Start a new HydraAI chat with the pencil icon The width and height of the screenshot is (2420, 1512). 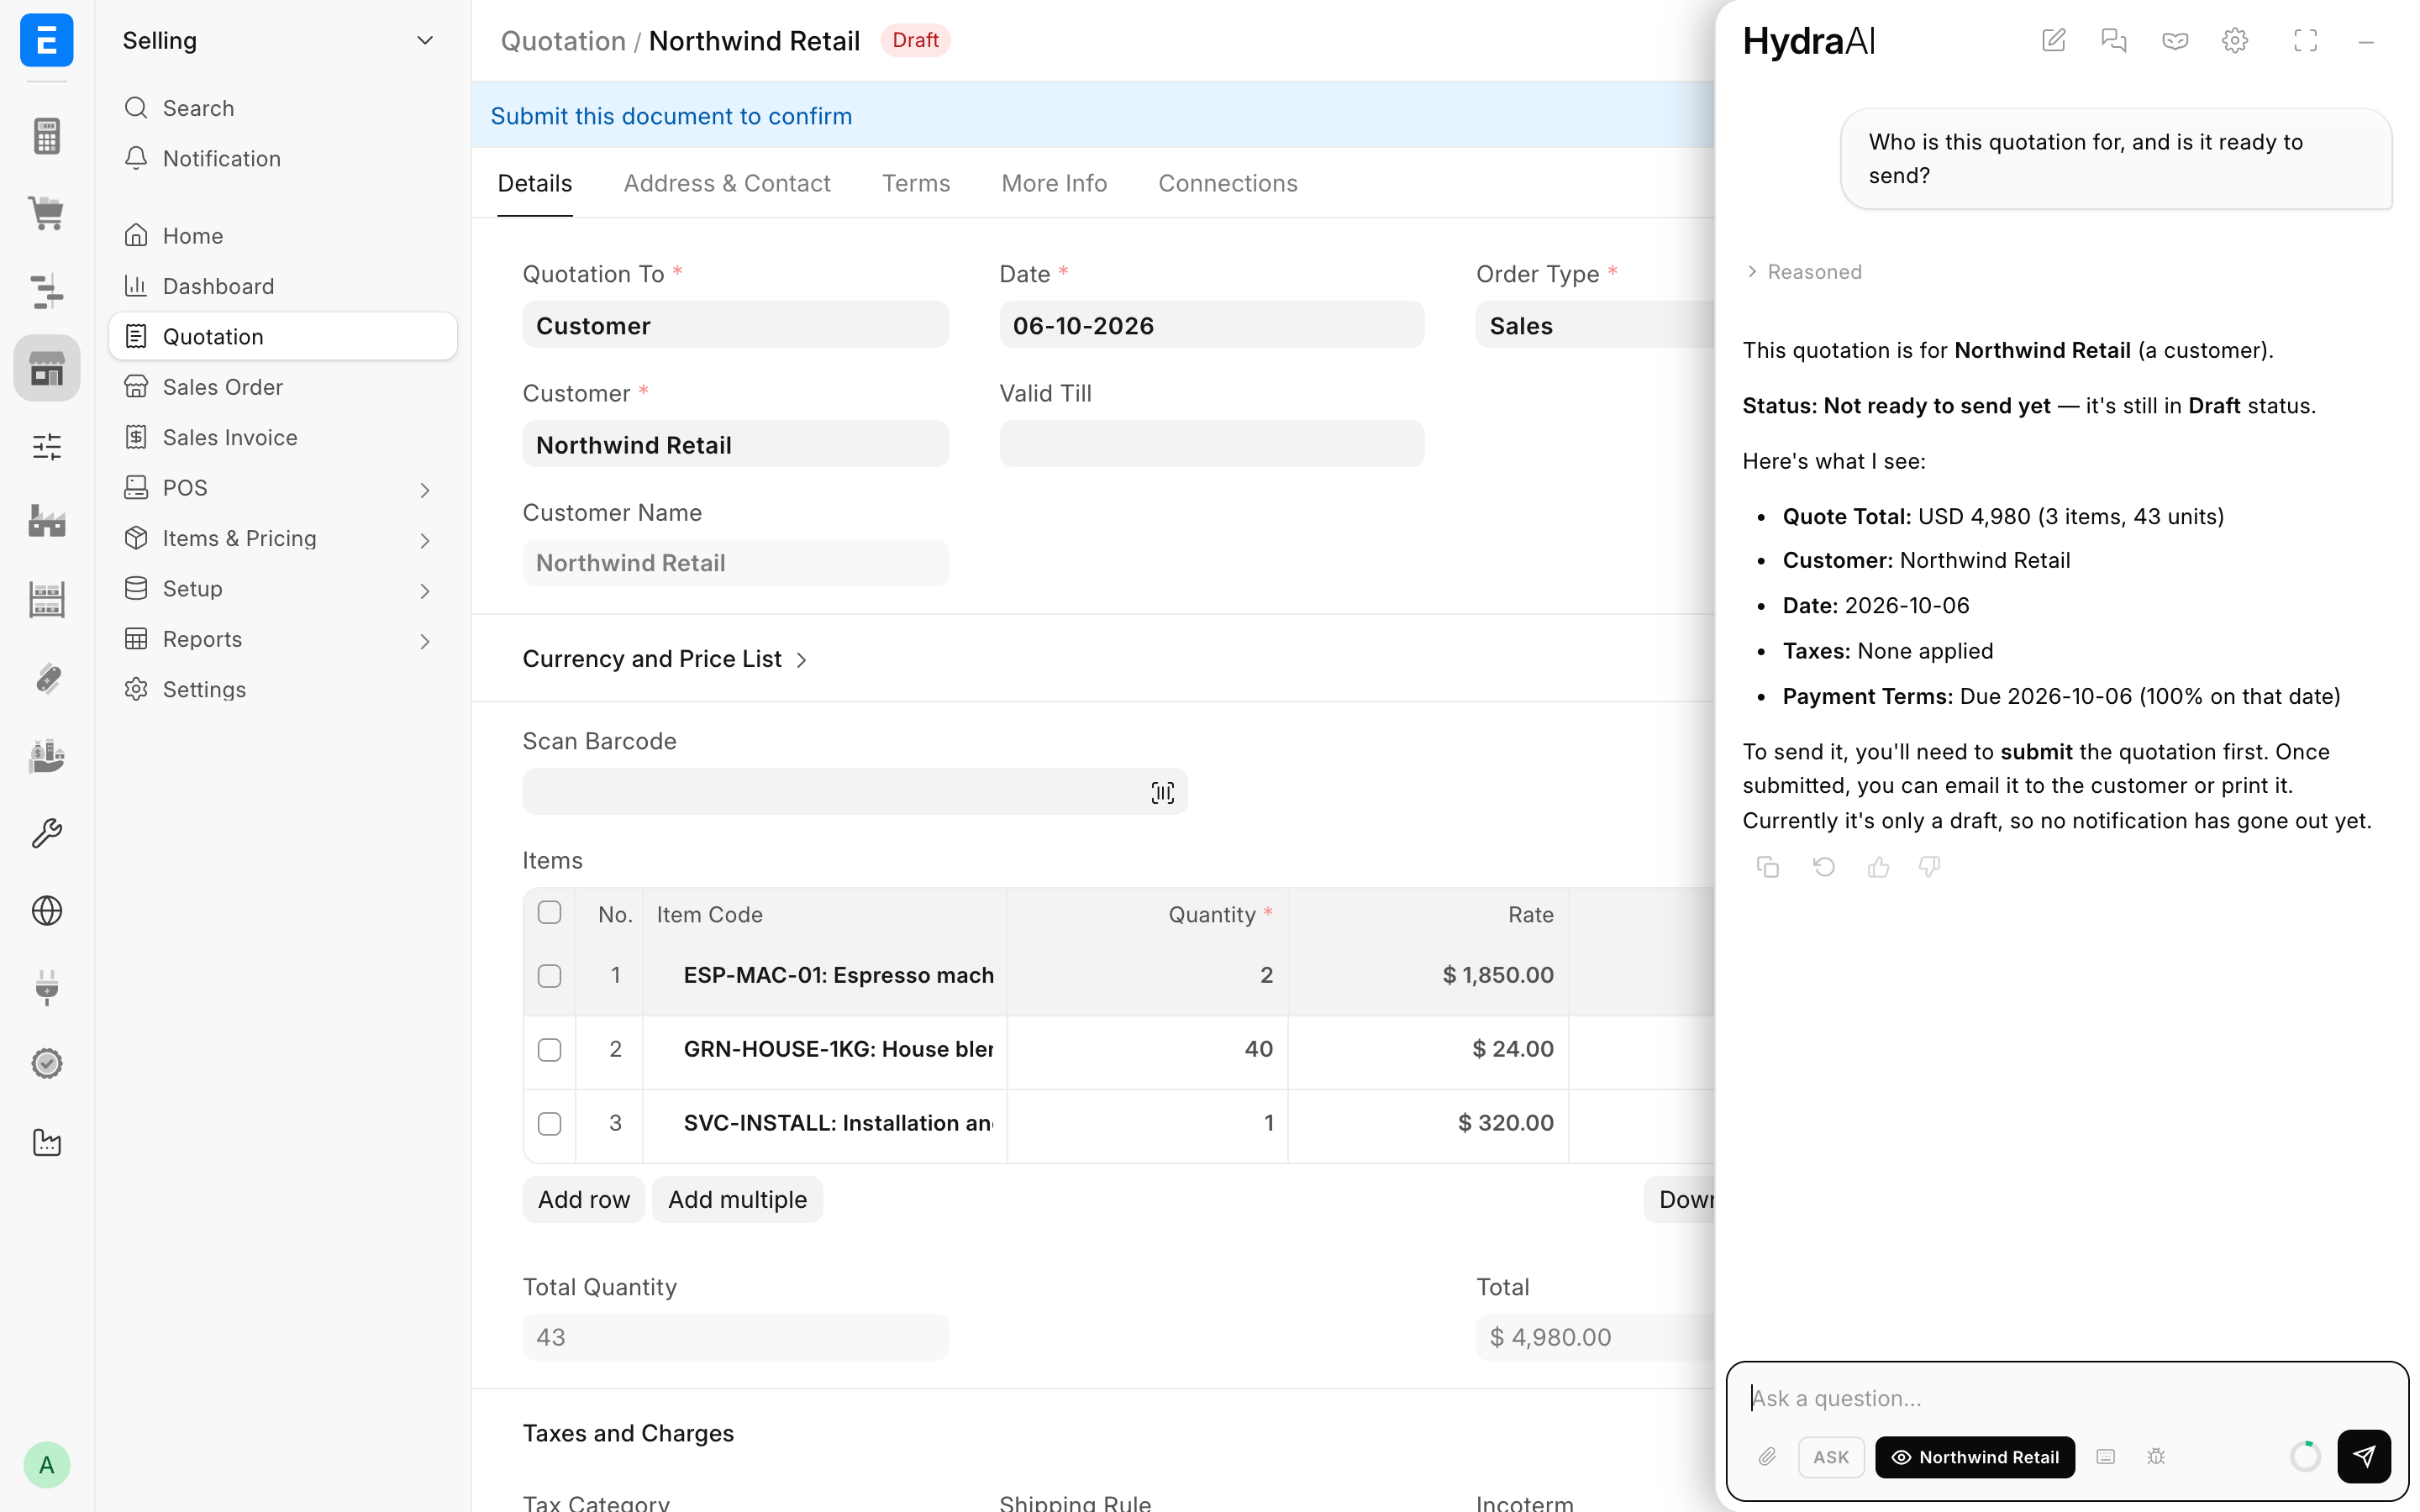click(2053, 40)
